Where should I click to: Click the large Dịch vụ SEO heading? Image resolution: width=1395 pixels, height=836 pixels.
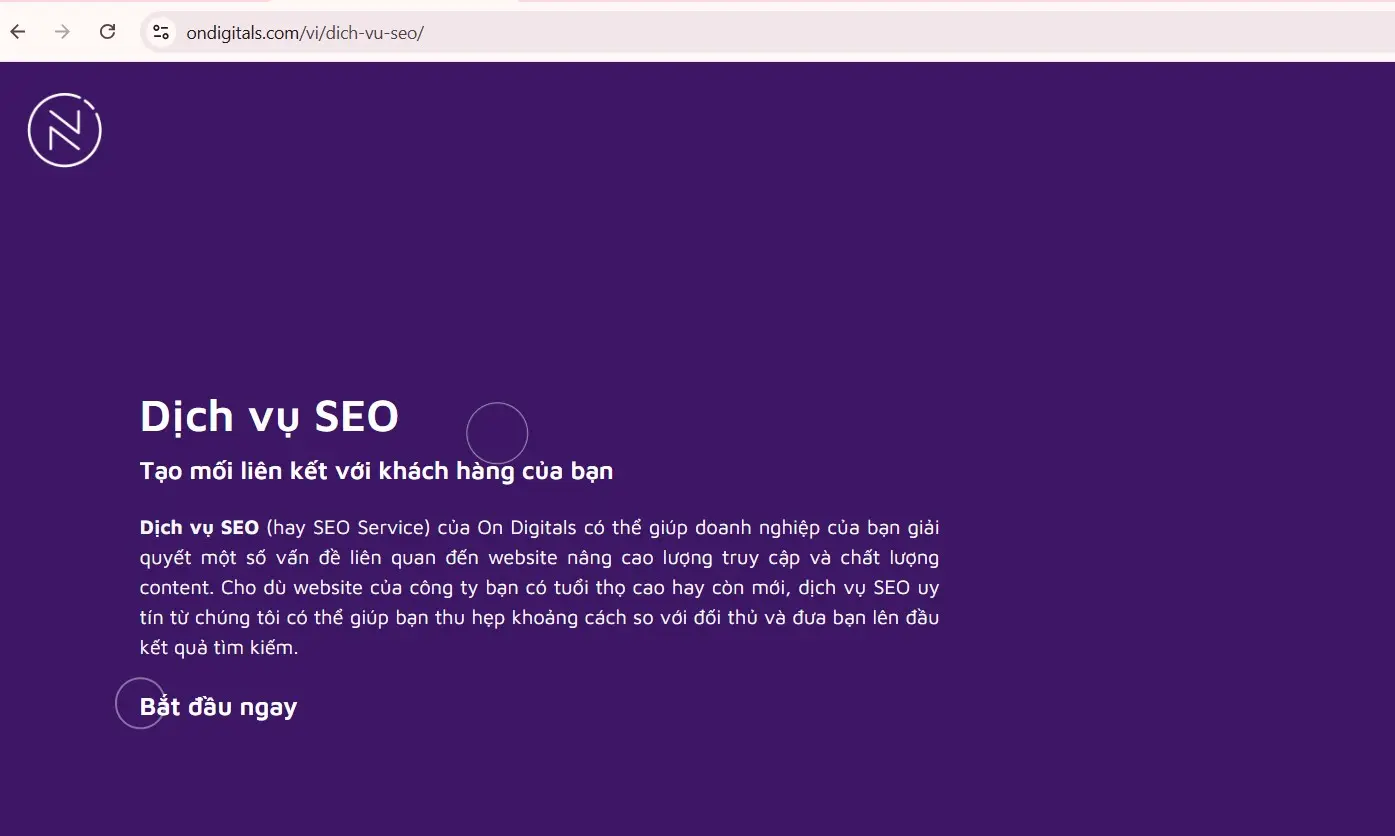(269, 416)
